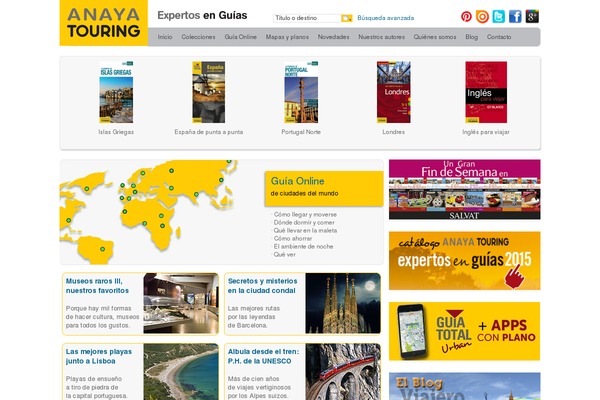Click the Portugal Norte book cover
600x400 pixels.
point(301,92)
